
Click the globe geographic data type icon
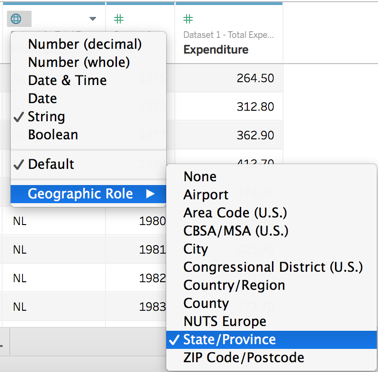click(16, 19)
